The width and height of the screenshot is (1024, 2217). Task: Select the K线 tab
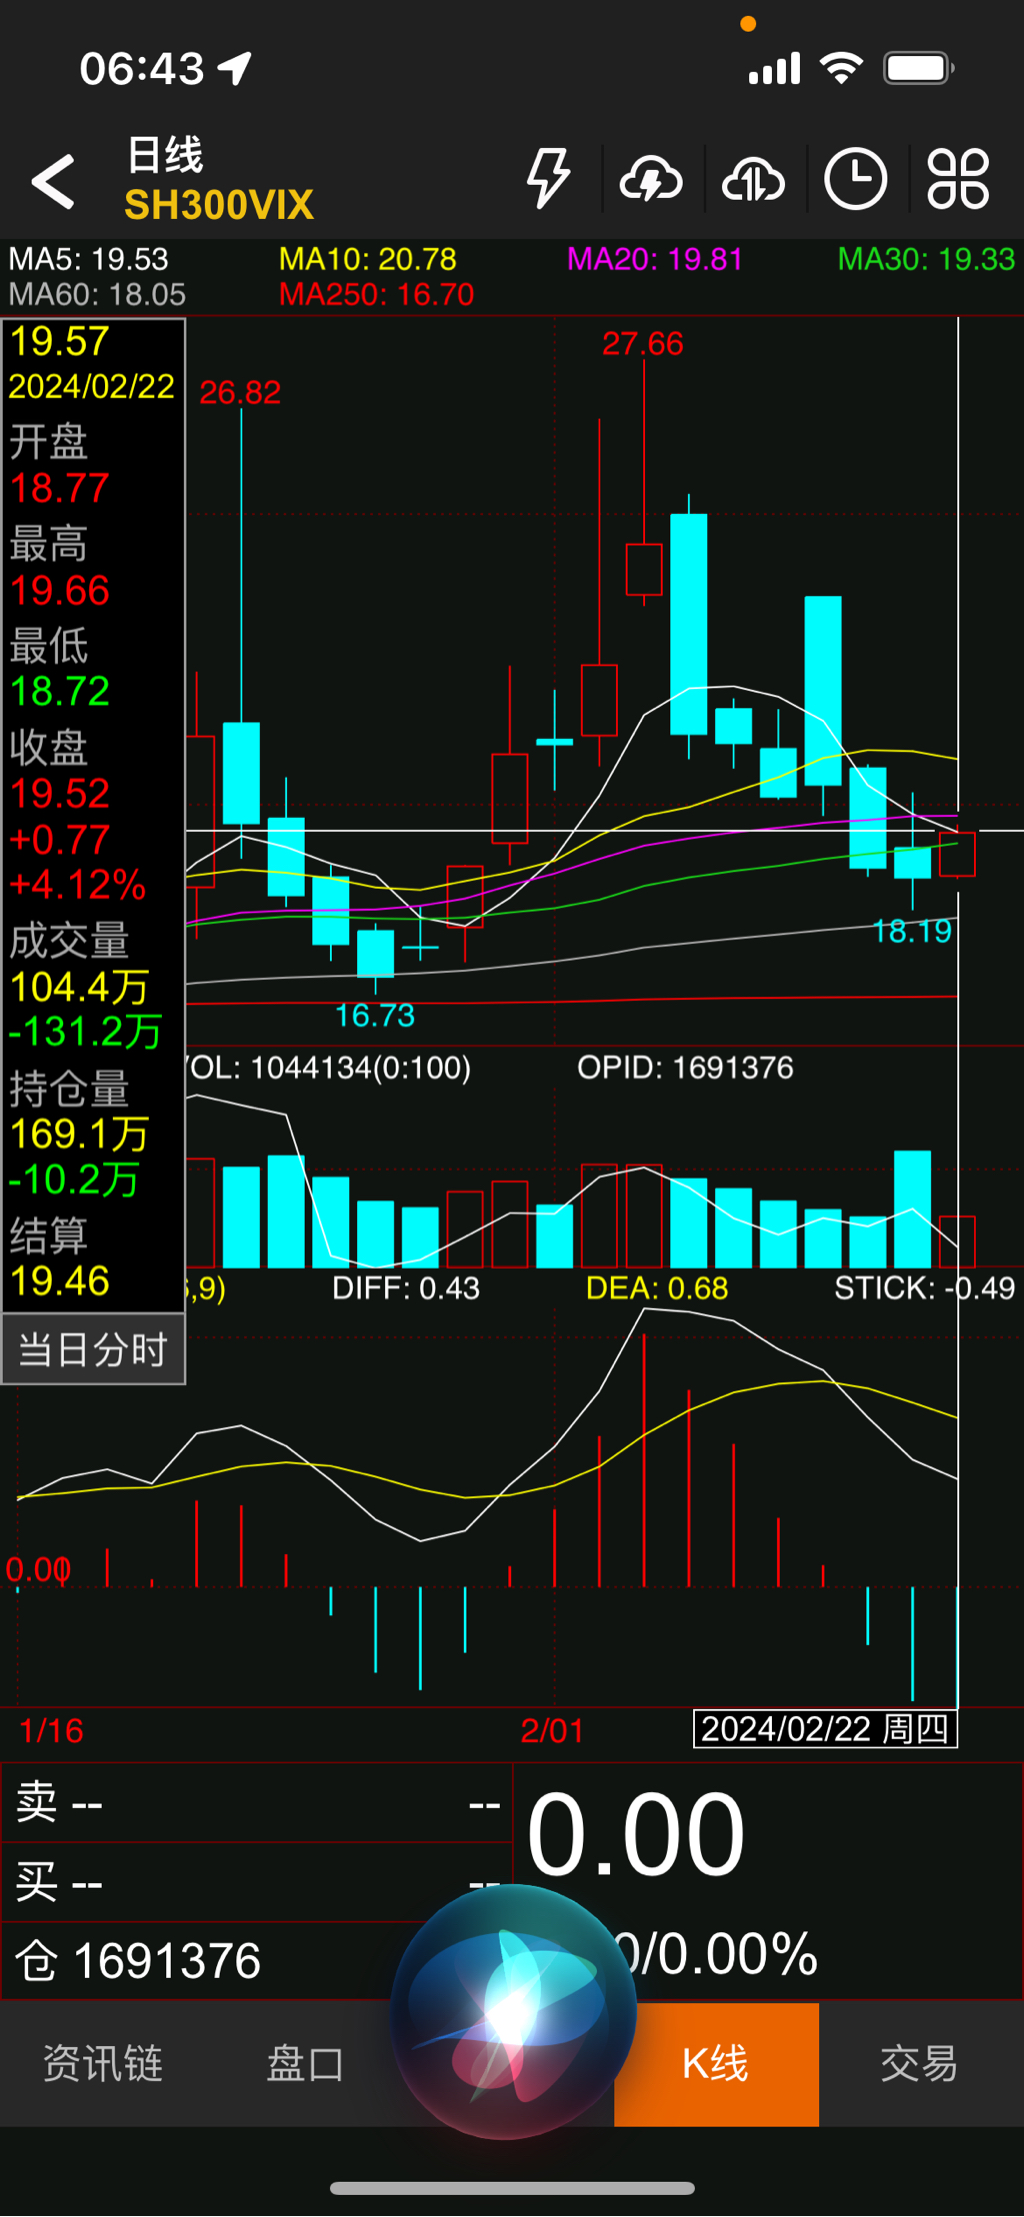(716, 2063)
